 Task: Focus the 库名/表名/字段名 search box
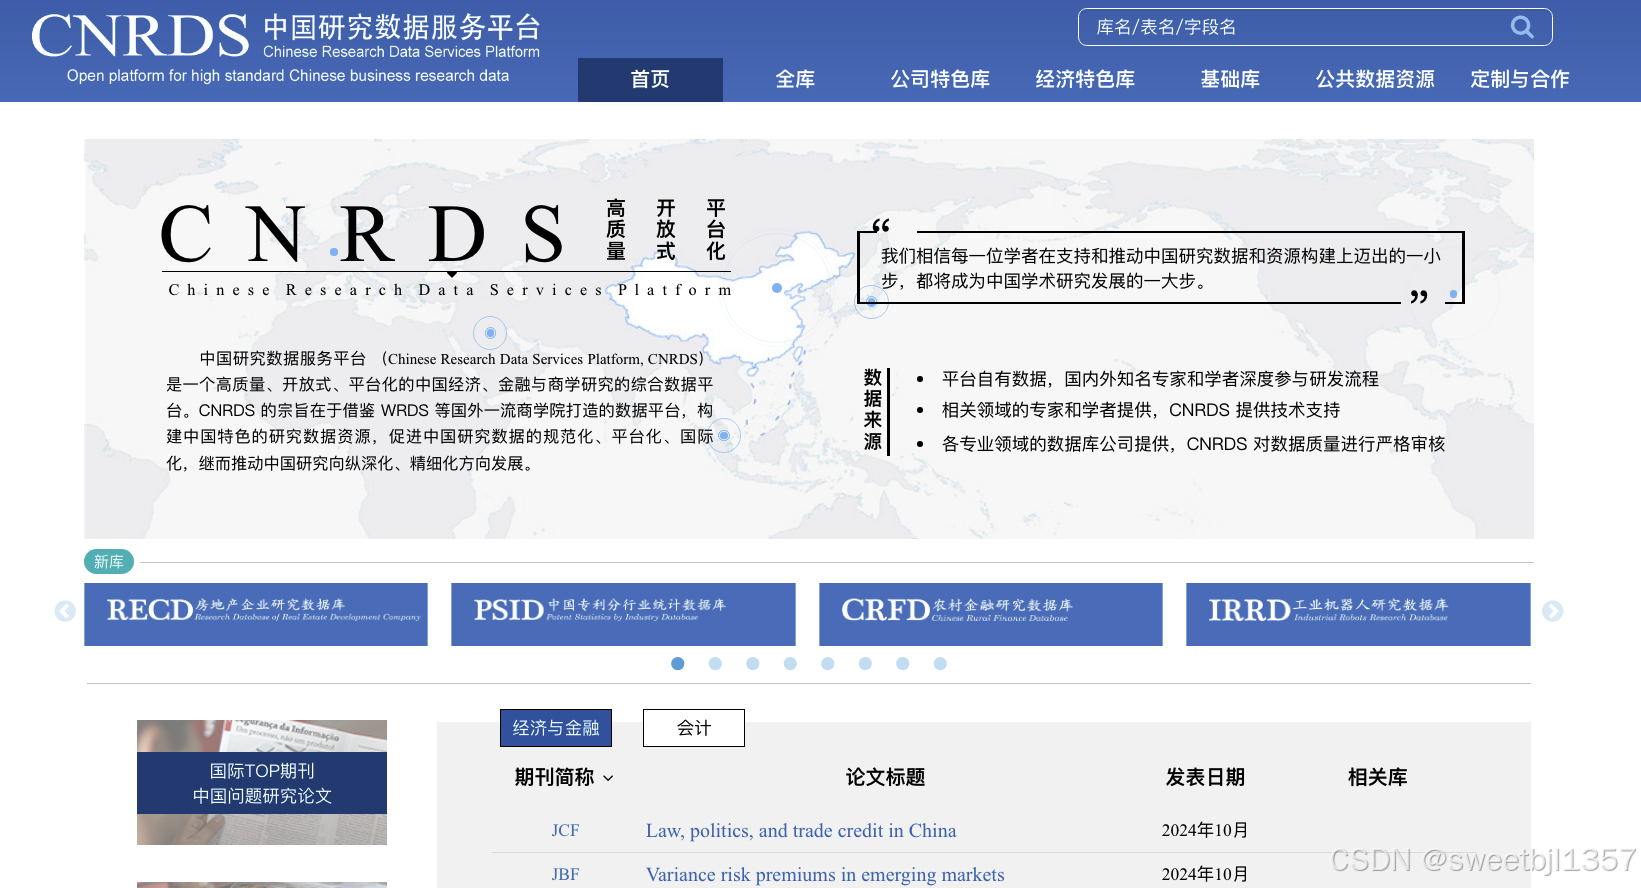(x=1314, y=27)
